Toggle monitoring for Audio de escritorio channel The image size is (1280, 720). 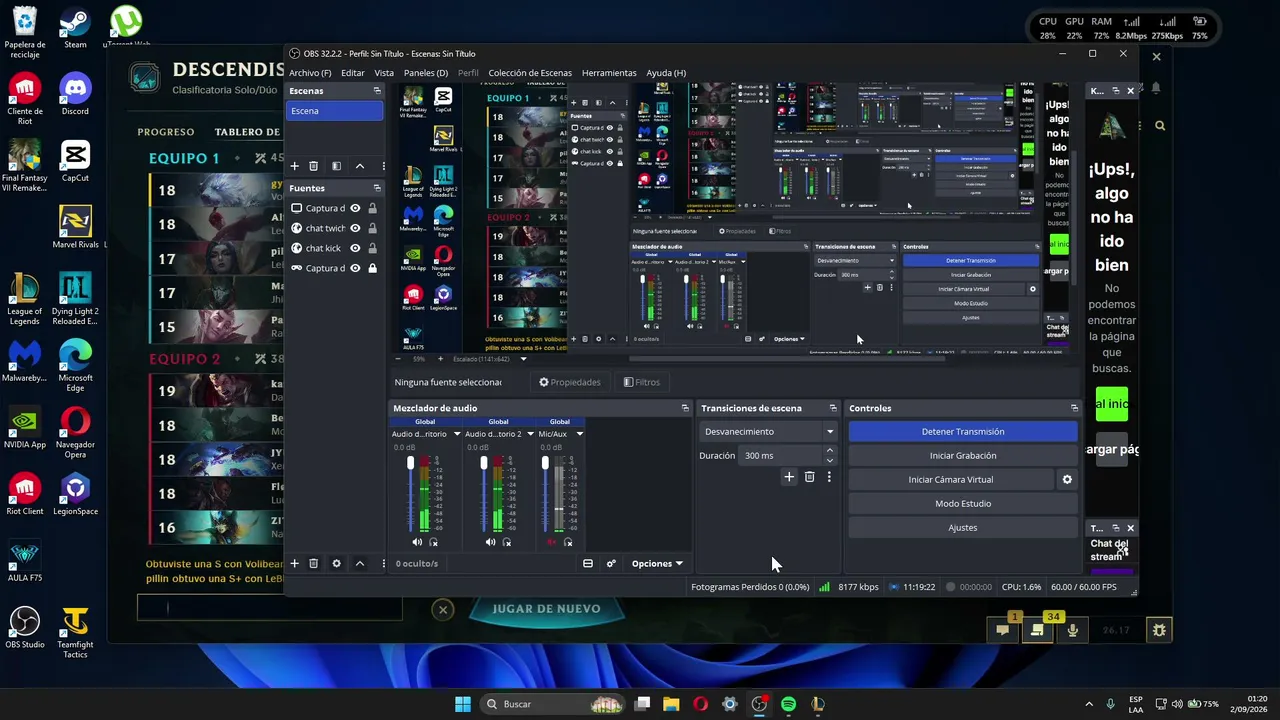(433, 542)
